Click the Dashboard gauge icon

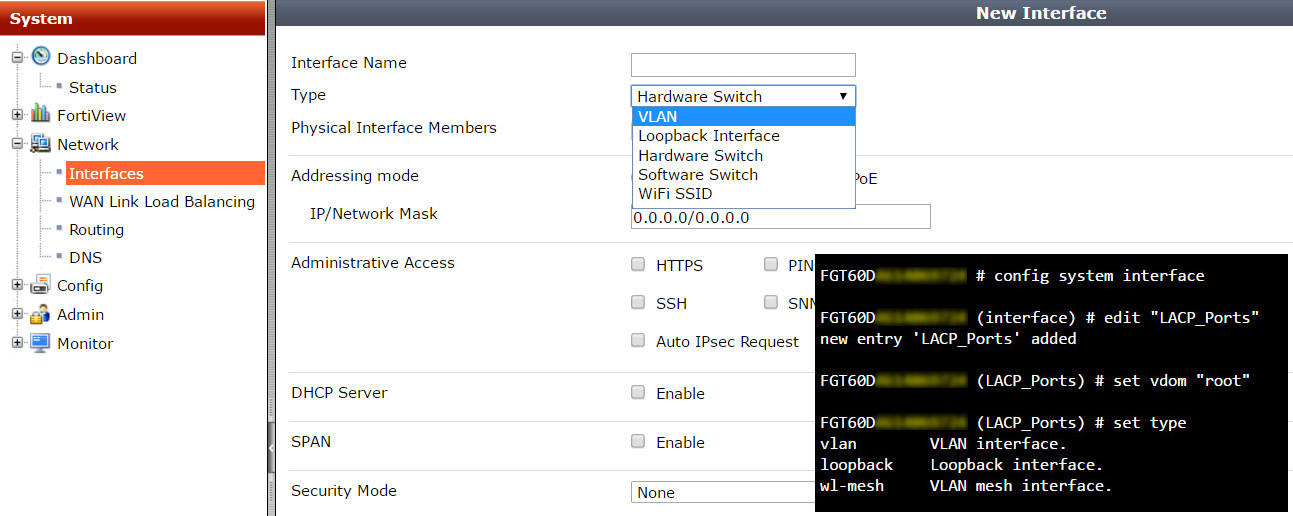point(41,57)
